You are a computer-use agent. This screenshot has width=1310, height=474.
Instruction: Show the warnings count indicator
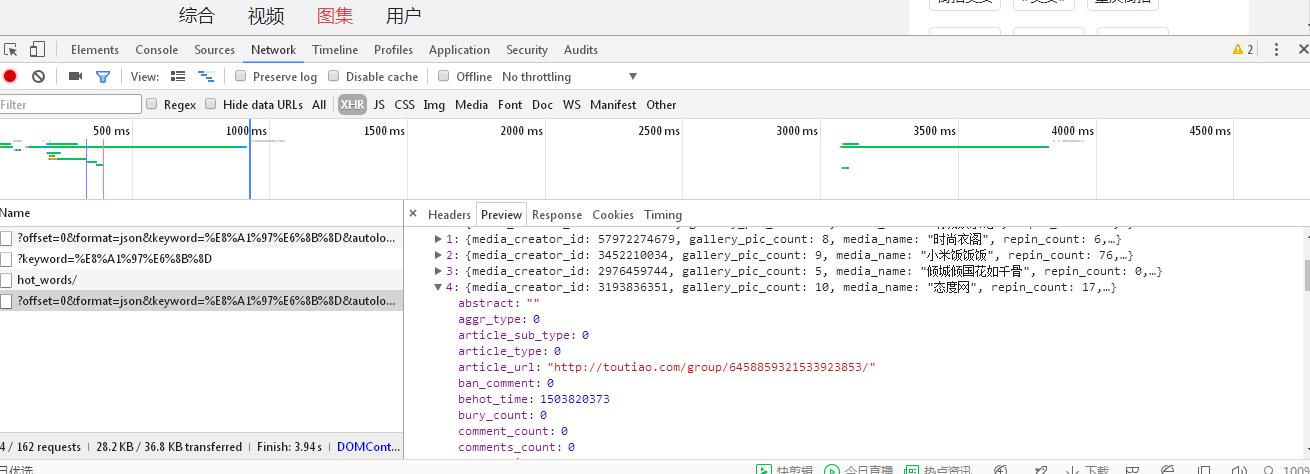[1243, 49]
